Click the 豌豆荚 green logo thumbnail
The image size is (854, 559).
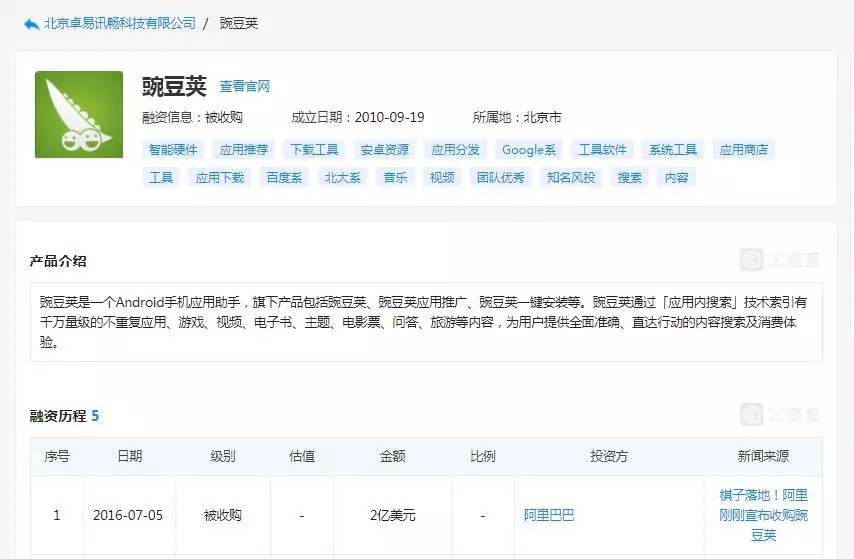(79, 114)
